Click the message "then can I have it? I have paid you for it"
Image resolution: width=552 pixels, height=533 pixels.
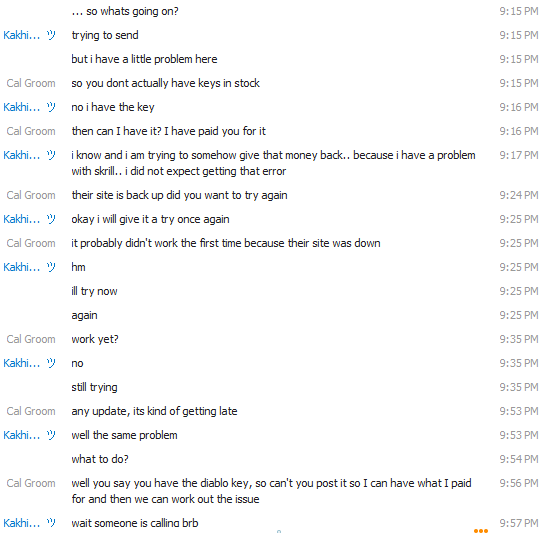point(169,131)
